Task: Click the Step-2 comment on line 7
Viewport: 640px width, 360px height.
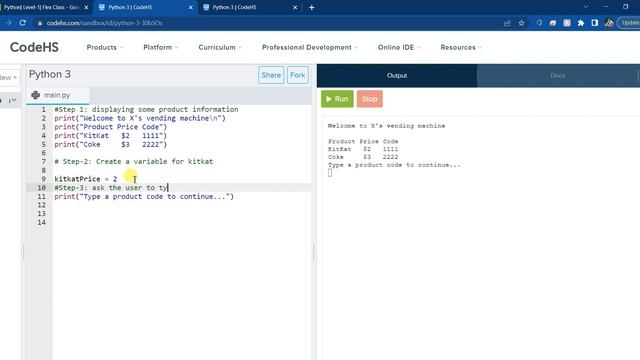Action: coord(133,162)
